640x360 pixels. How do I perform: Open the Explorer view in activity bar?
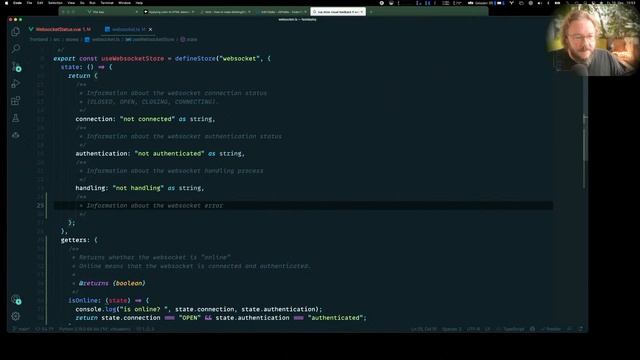[16, 31]
